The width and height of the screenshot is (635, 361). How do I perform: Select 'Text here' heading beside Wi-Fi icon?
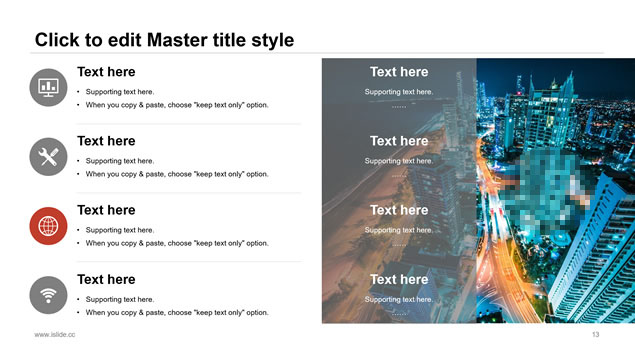click(106, 280)
